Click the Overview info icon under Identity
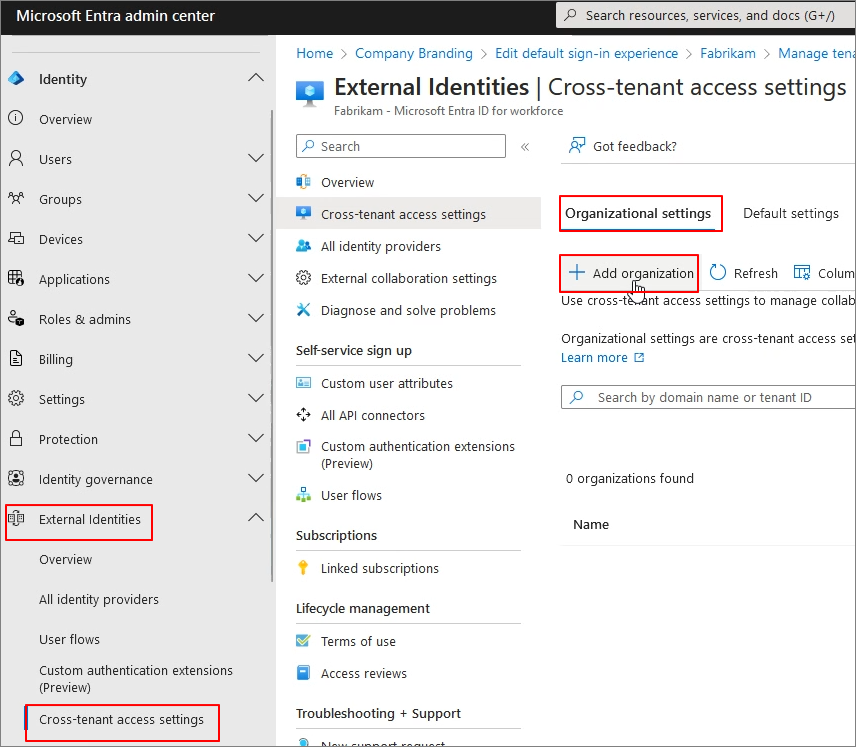This screenshot has height=747, width=856. pyautogui.click(x=16, y=118)
